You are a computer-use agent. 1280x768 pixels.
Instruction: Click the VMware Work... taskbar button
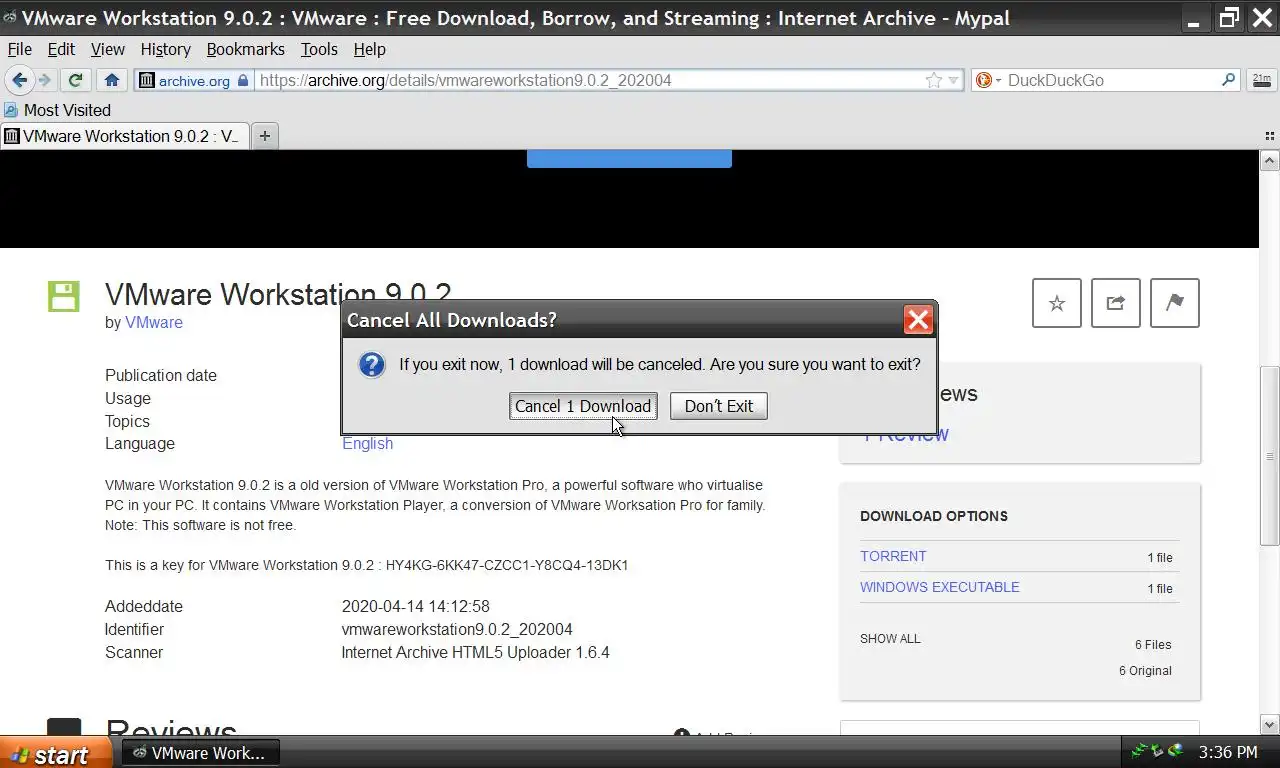coord(200,753)
